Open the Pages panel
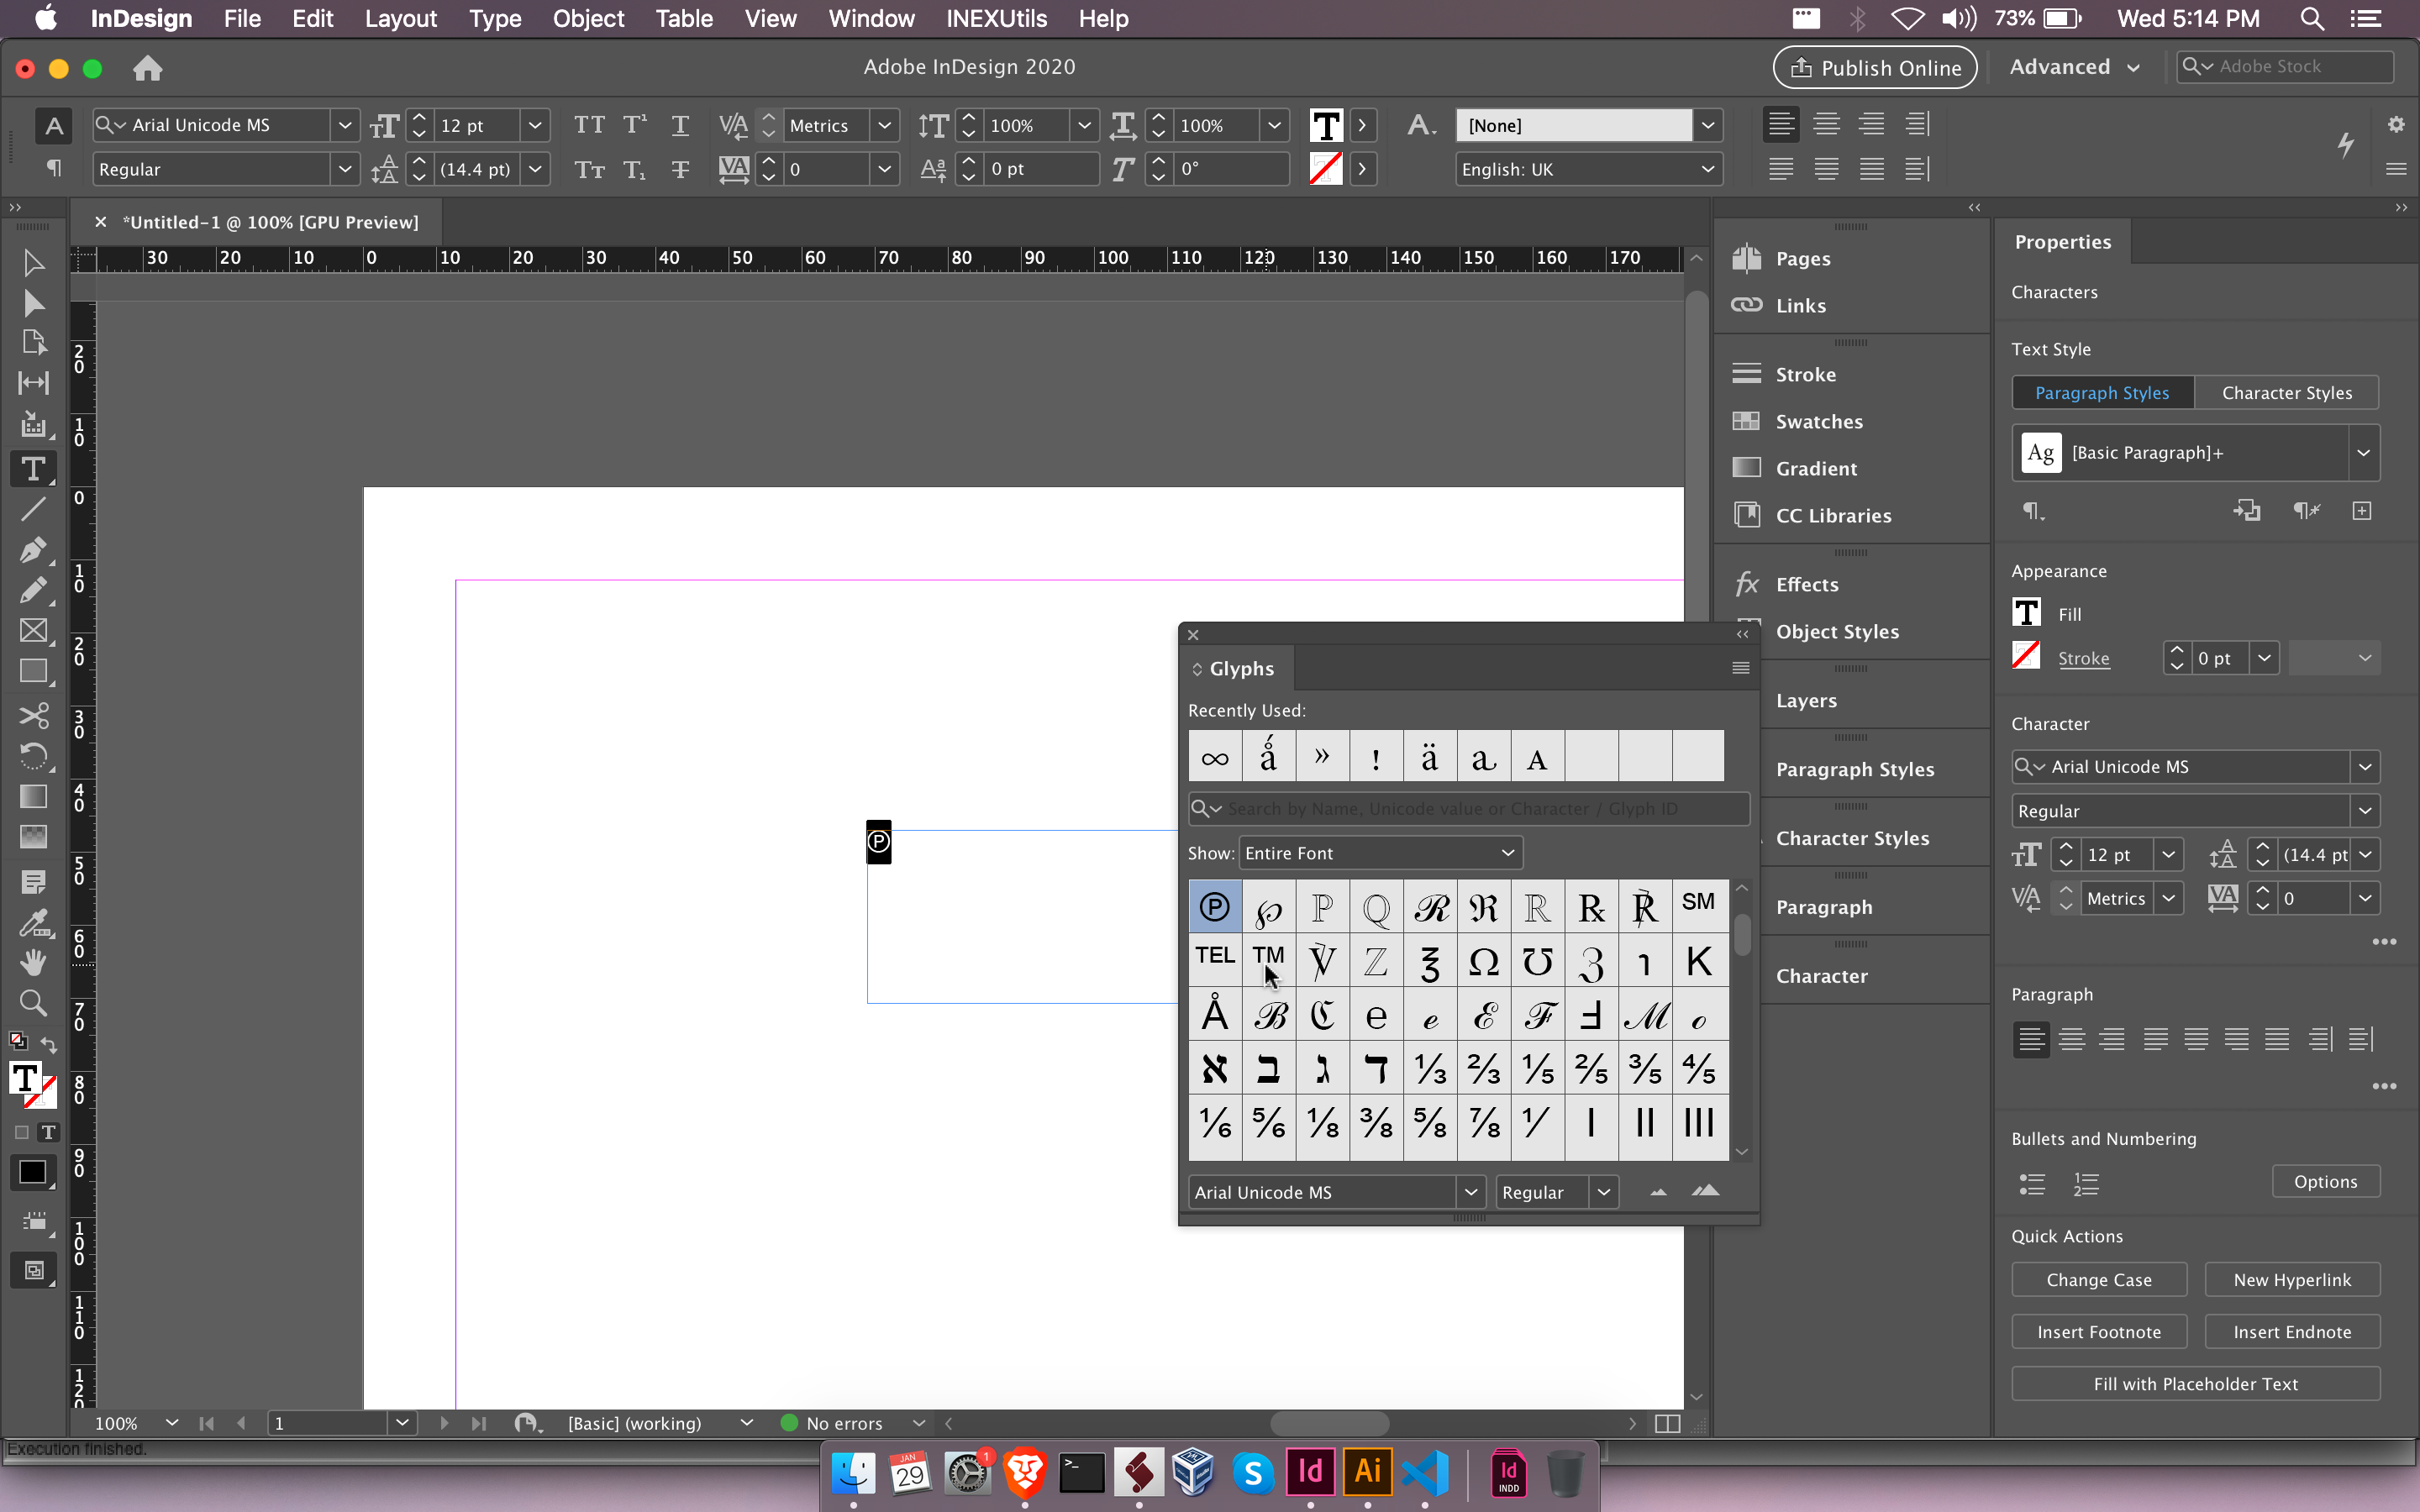 click(1803, 257)
